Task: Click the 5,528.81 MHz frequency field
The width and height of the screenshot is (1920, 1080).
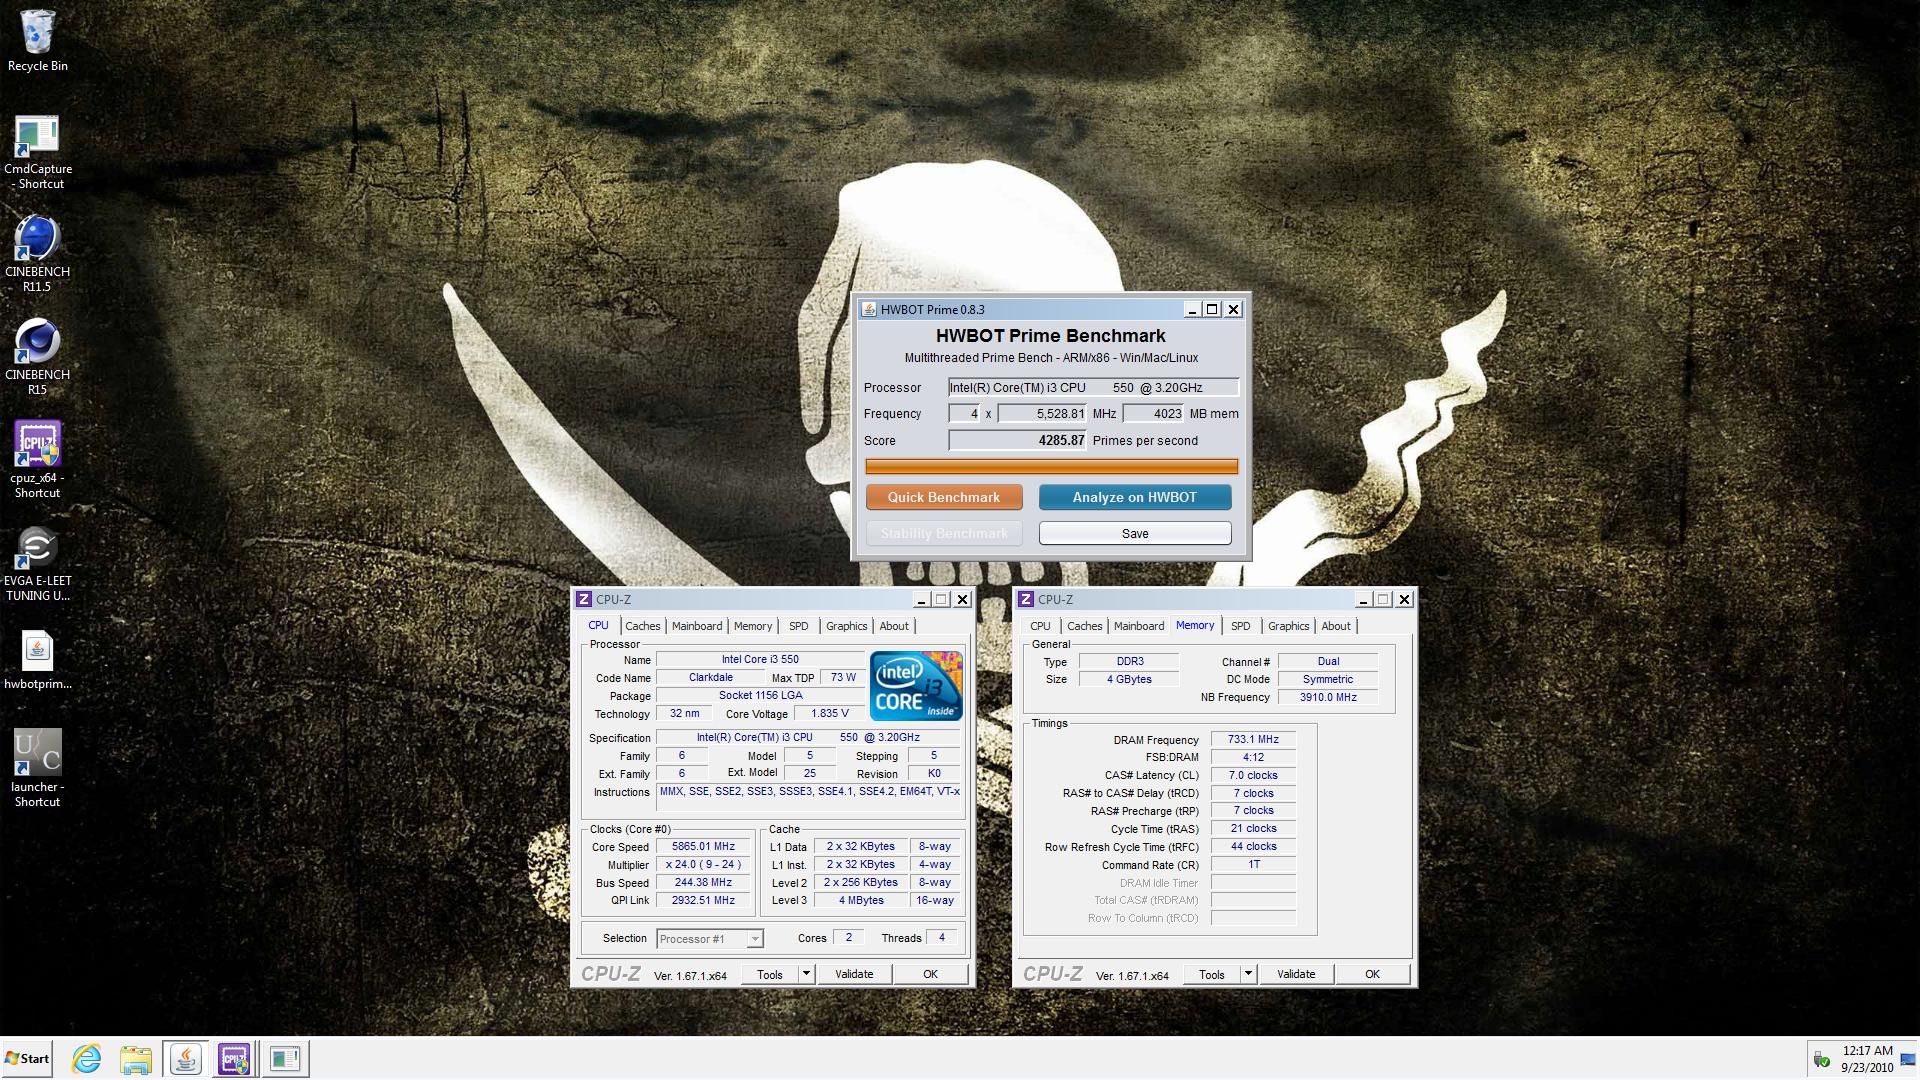Action: pyautogui.click(x=1042, y=413)
